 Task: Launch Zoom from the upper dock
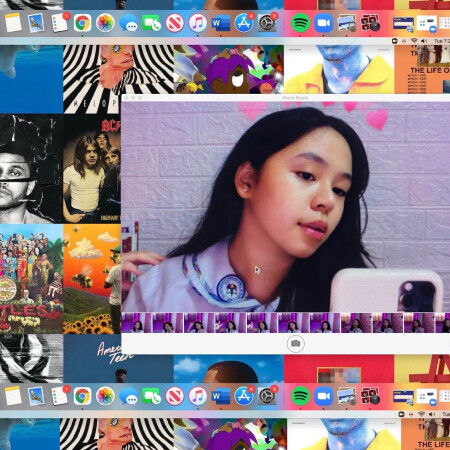(323, 23)
